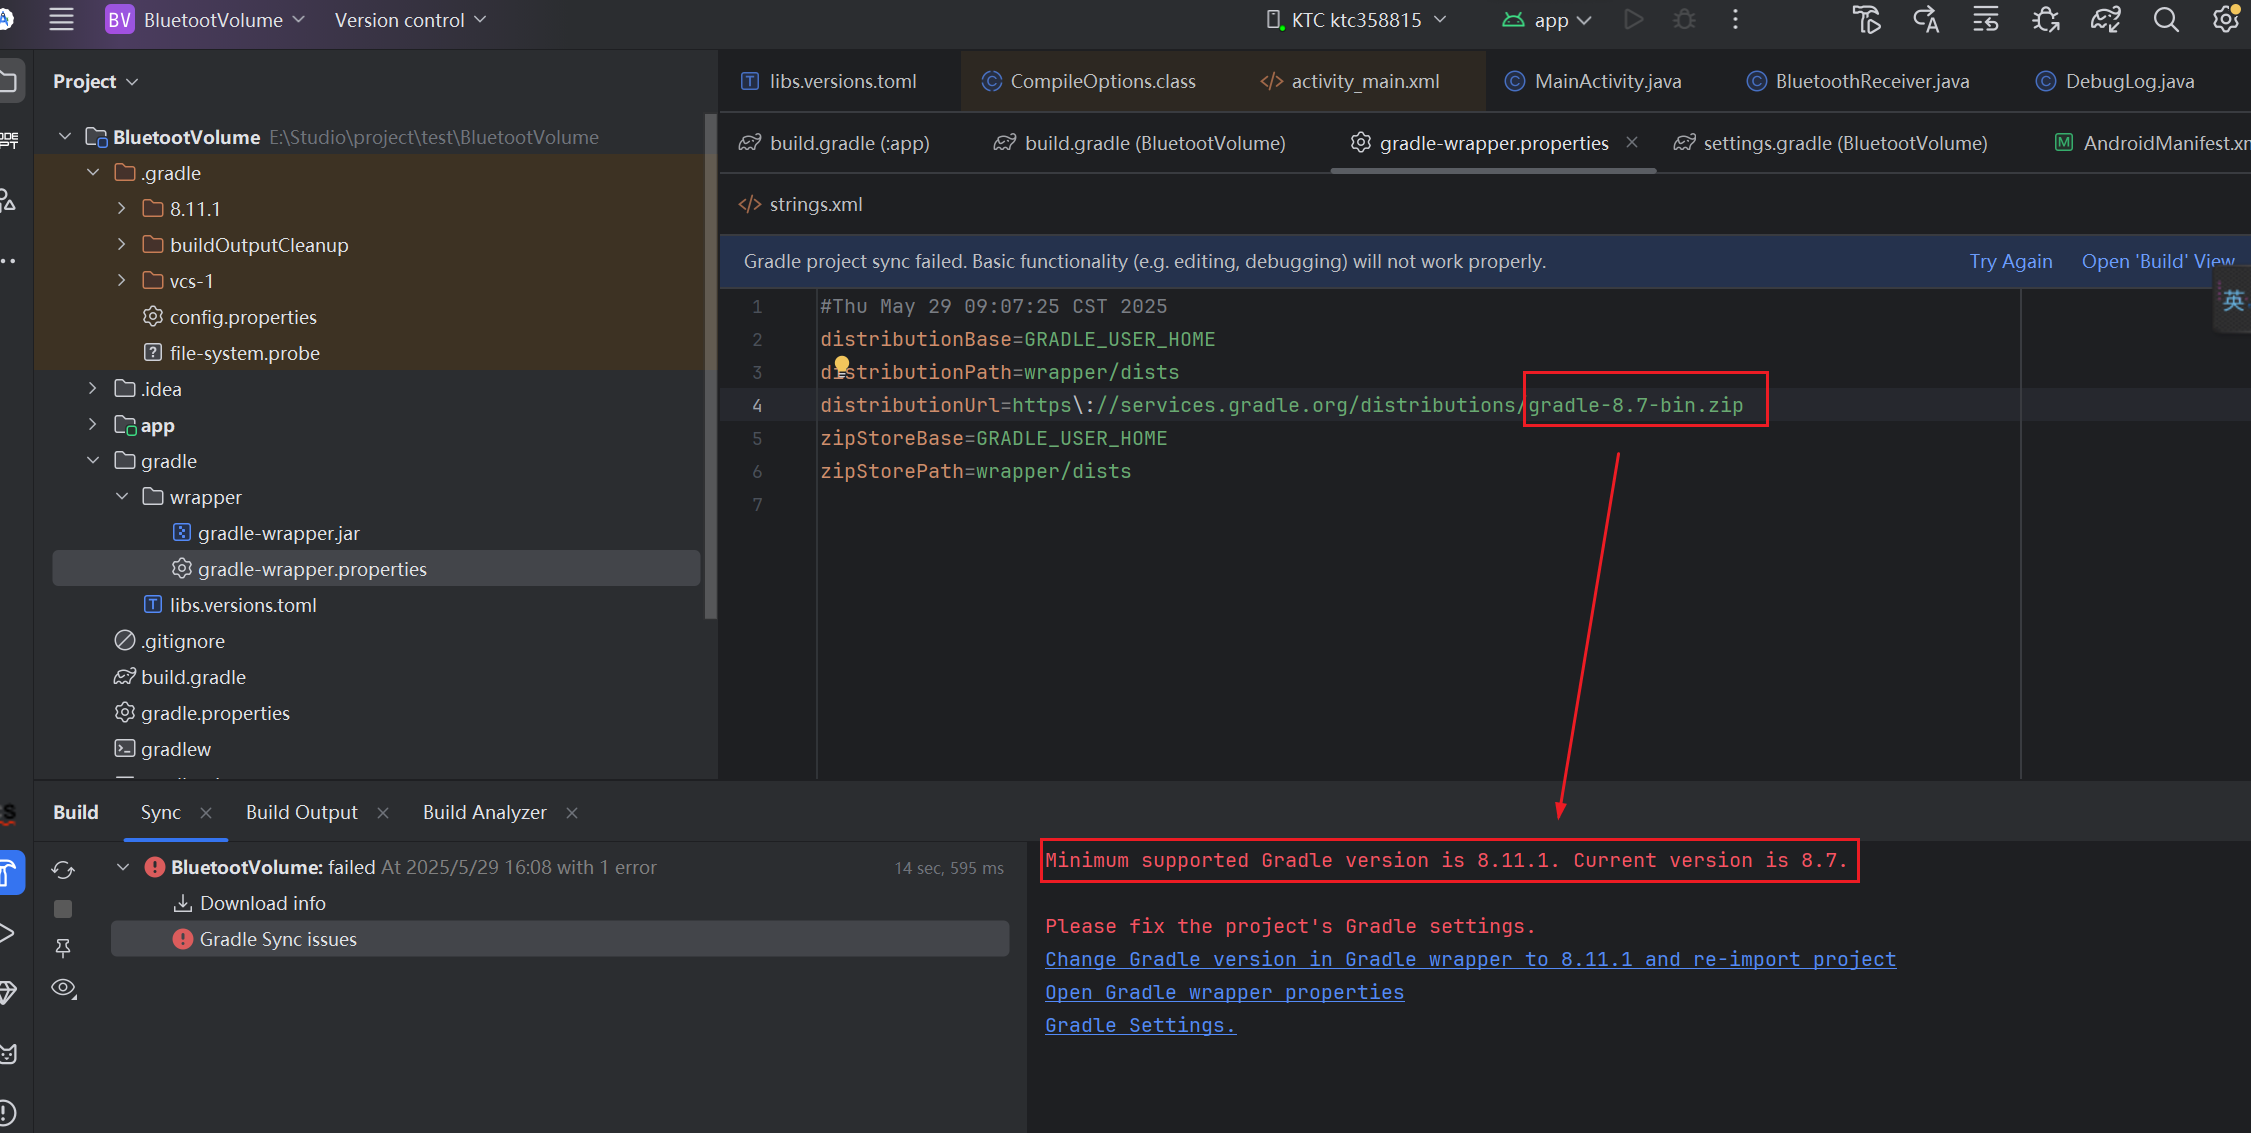The height and width of the screenshot is (1133, 2251).
Task: Collapse the wrapper folder
Action: pyautogui.click(x=121, y=497)
